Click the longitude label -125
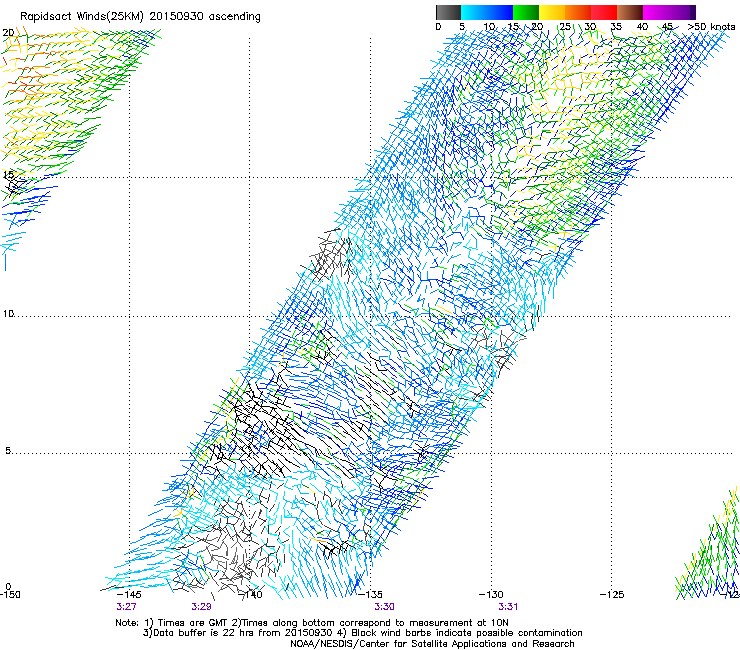The image size is (740, 650). click(x=612, y=594)
